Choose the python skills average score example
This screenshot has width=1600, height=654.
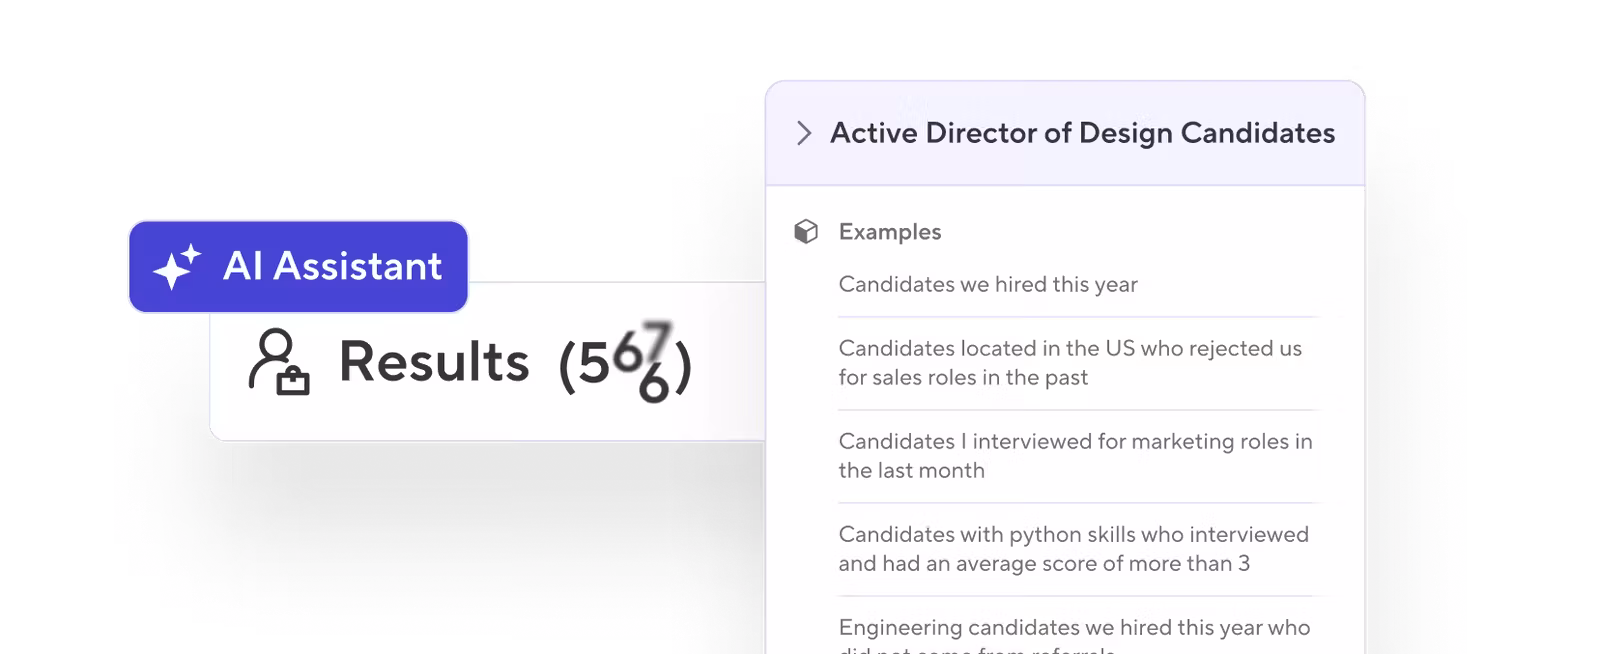[x=1073, y=548]
